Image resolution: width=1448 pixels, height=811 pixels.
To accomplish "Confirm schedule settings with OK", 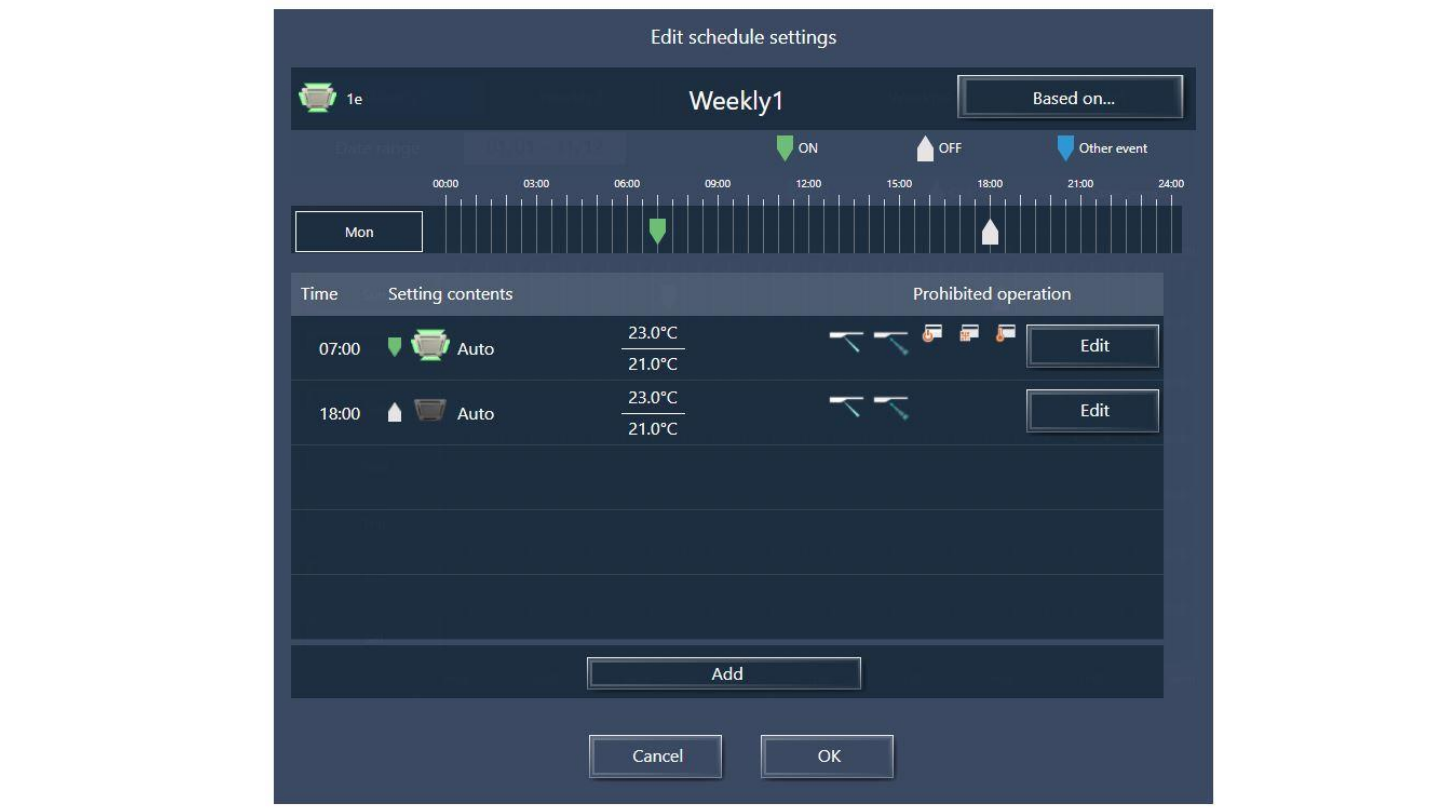I will pyautogui.click(x=827, y=756).
